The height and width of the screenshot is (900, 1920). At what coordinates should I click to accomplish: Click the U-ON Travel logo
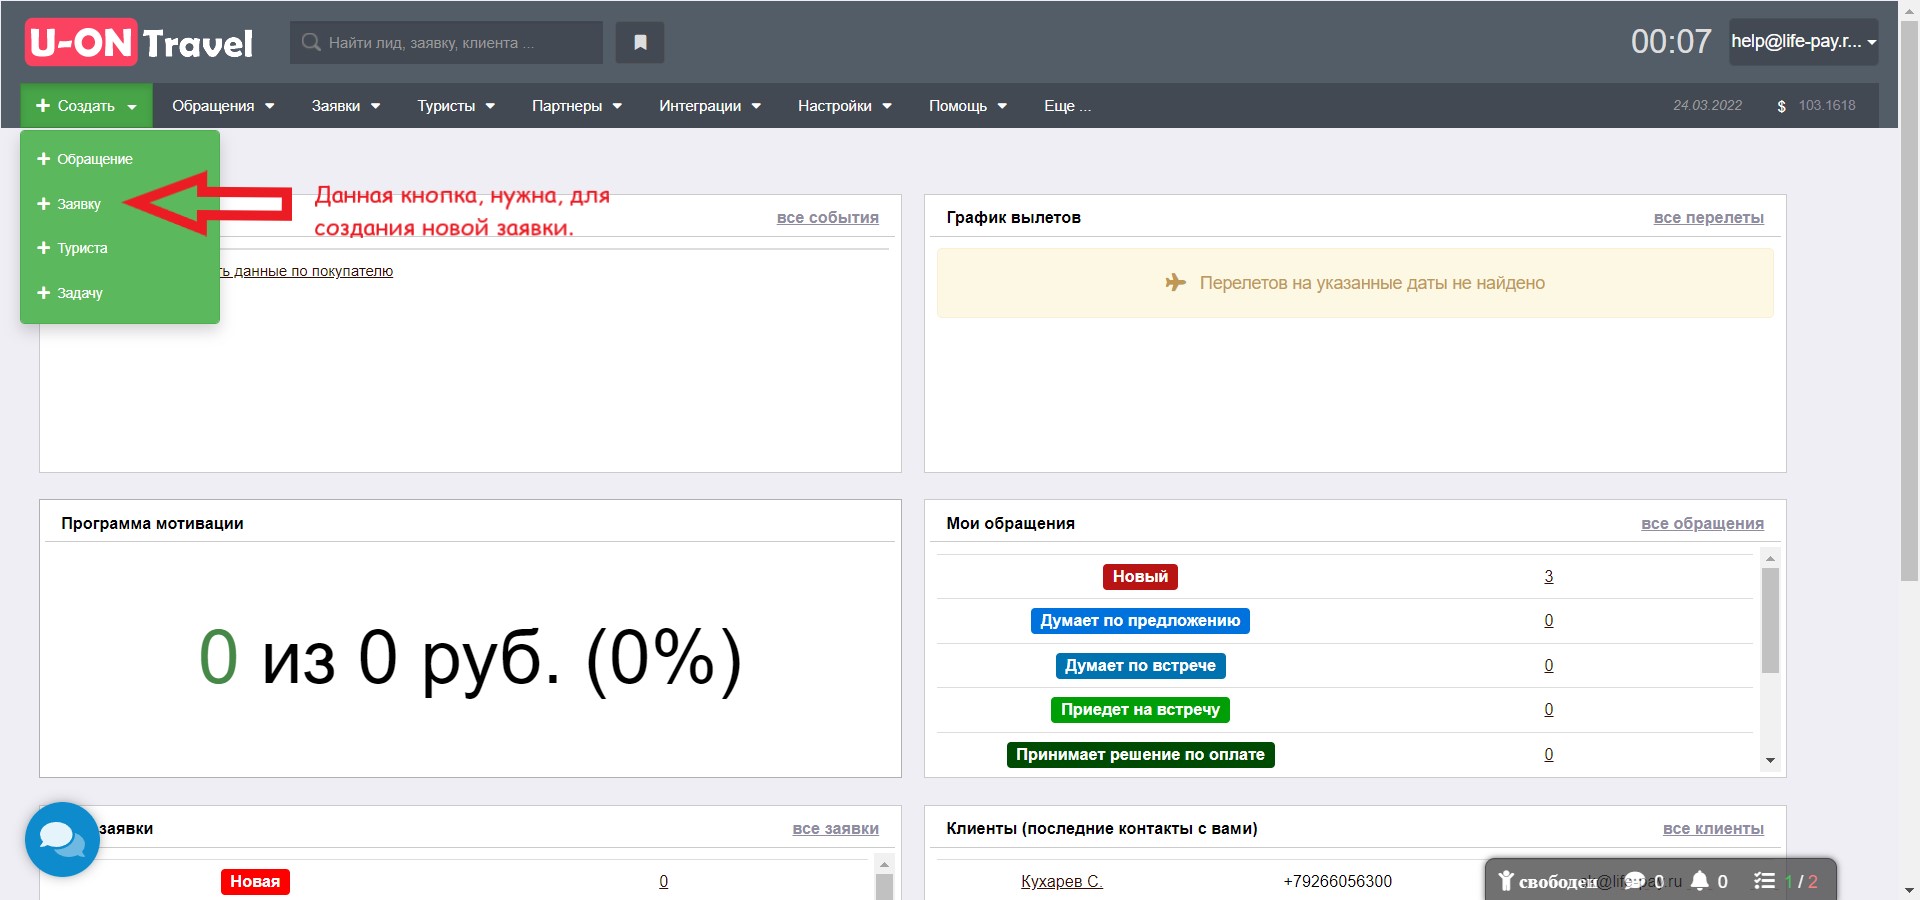pos(139,42)
